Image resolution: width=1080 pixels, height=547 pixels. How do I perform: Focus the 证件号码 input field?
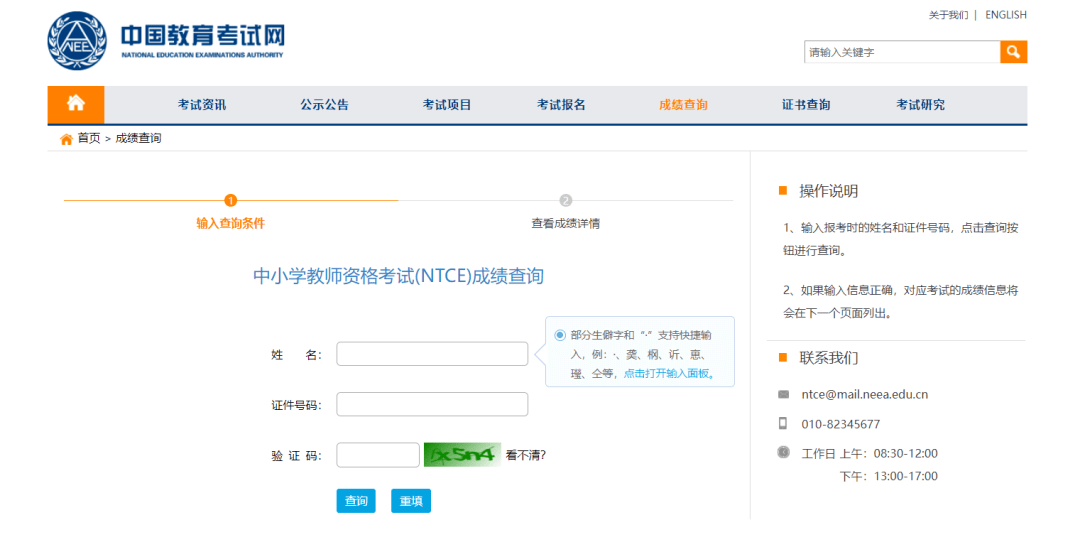pos(432,404)
